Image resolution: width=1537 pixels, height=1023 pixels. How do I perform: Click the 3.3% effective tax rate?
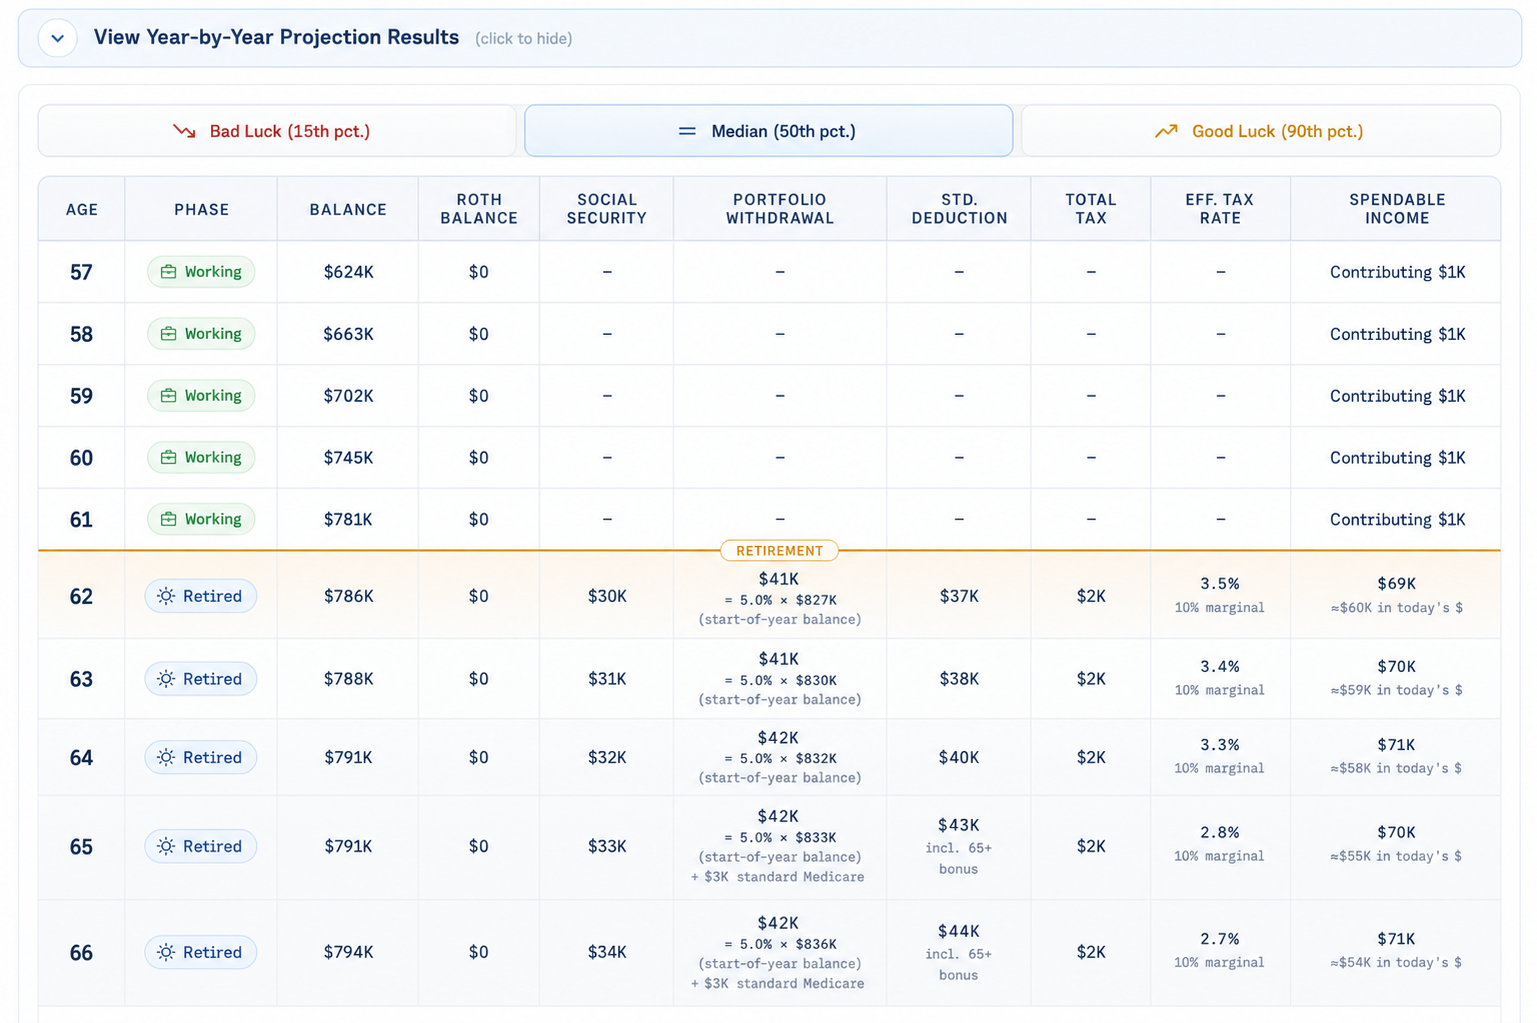[x=1220, y=745]
